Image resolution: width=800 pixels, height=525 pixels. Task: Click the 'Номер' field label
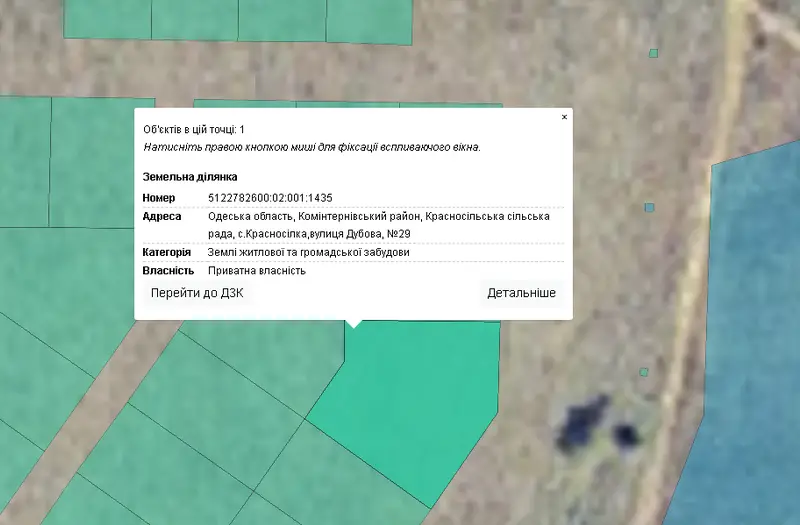point(159,198)
